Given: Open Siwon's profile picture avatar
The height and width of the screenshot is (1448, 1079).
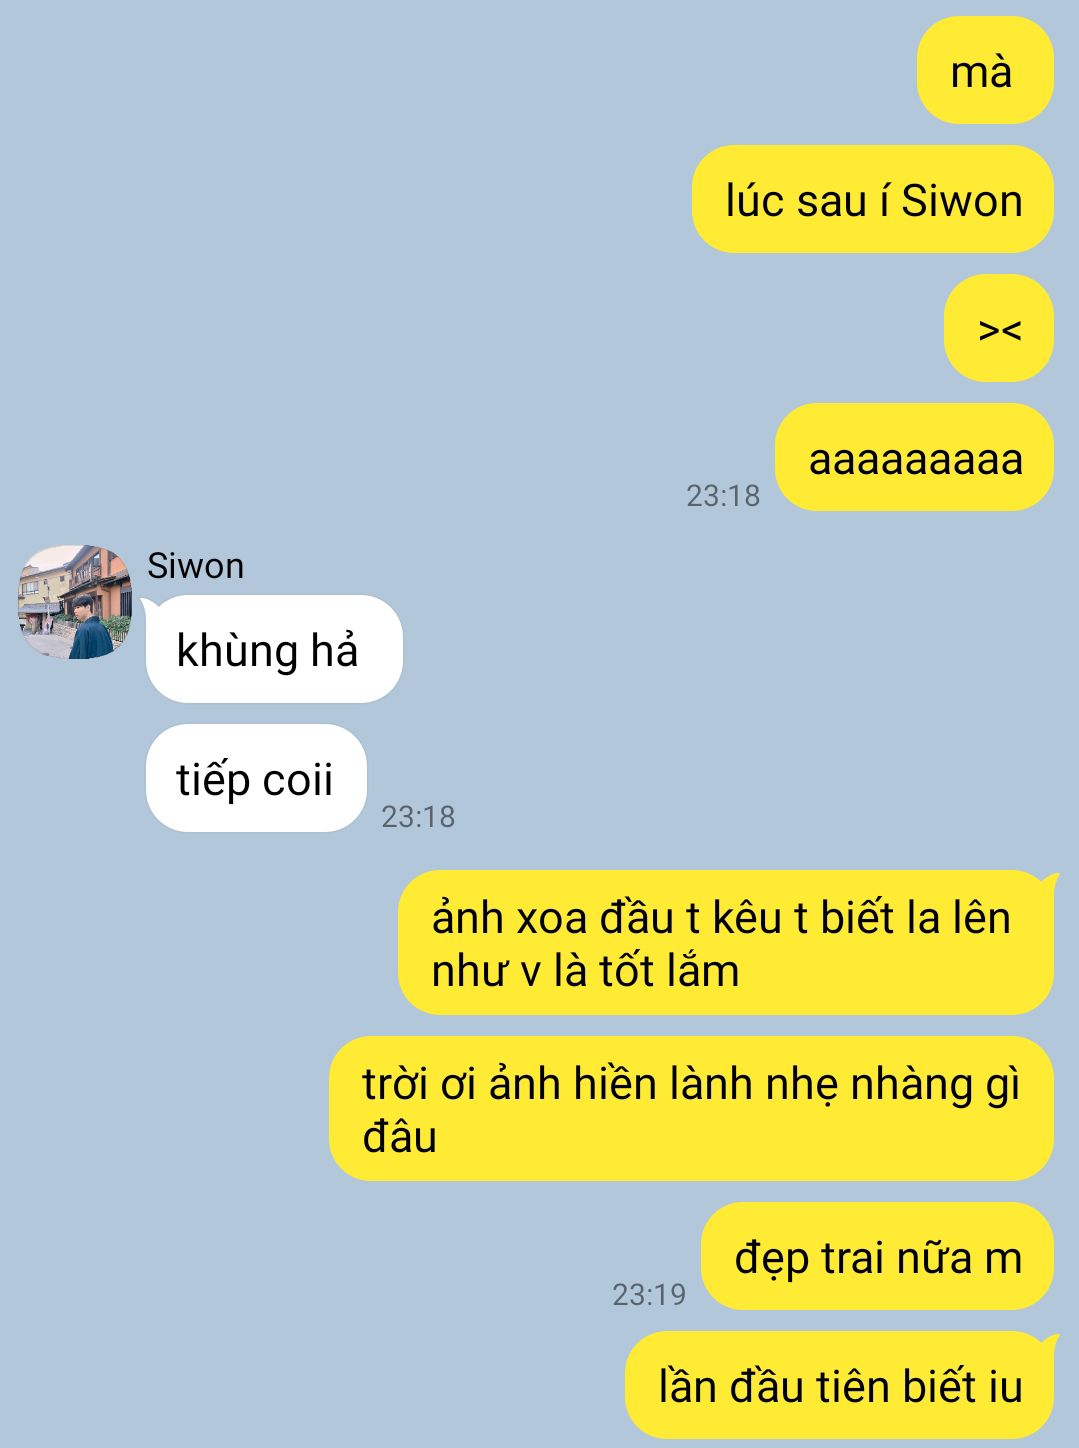Looking at the screenshot, I should [x=75, y=602].
